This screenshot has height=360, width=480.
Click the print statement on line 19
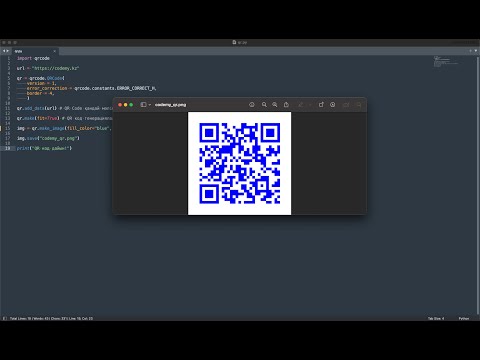coord(44,148)
